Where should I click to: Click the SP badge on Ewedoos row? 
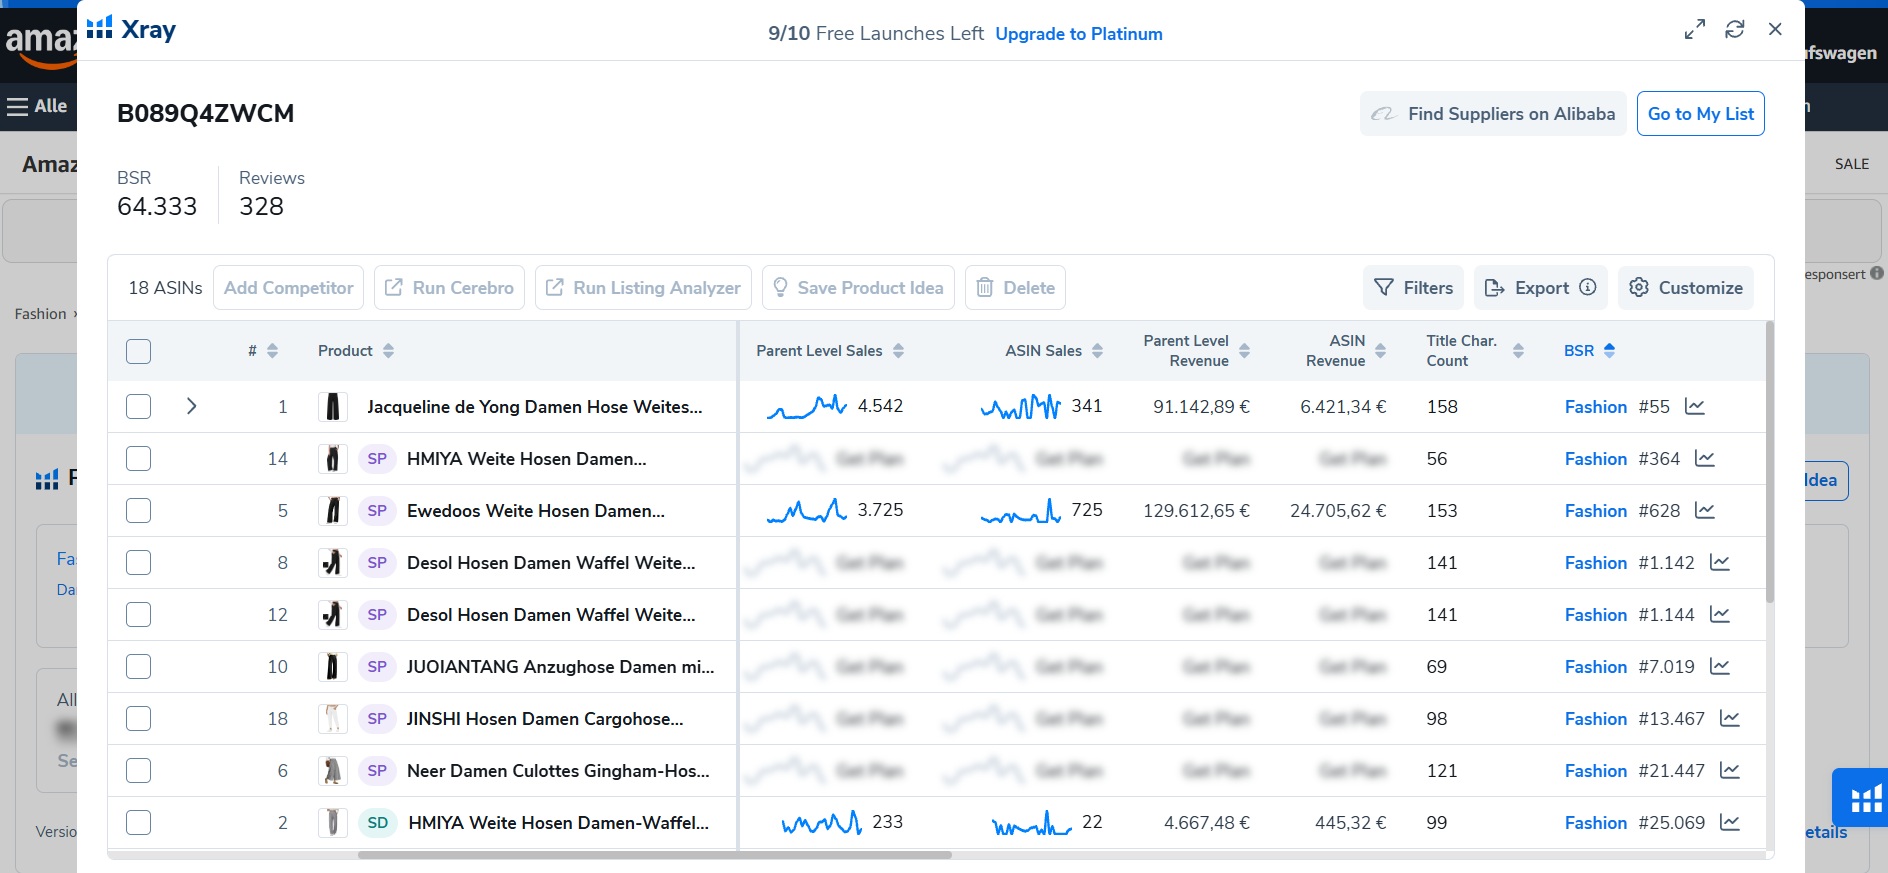(x=377, y=511)
